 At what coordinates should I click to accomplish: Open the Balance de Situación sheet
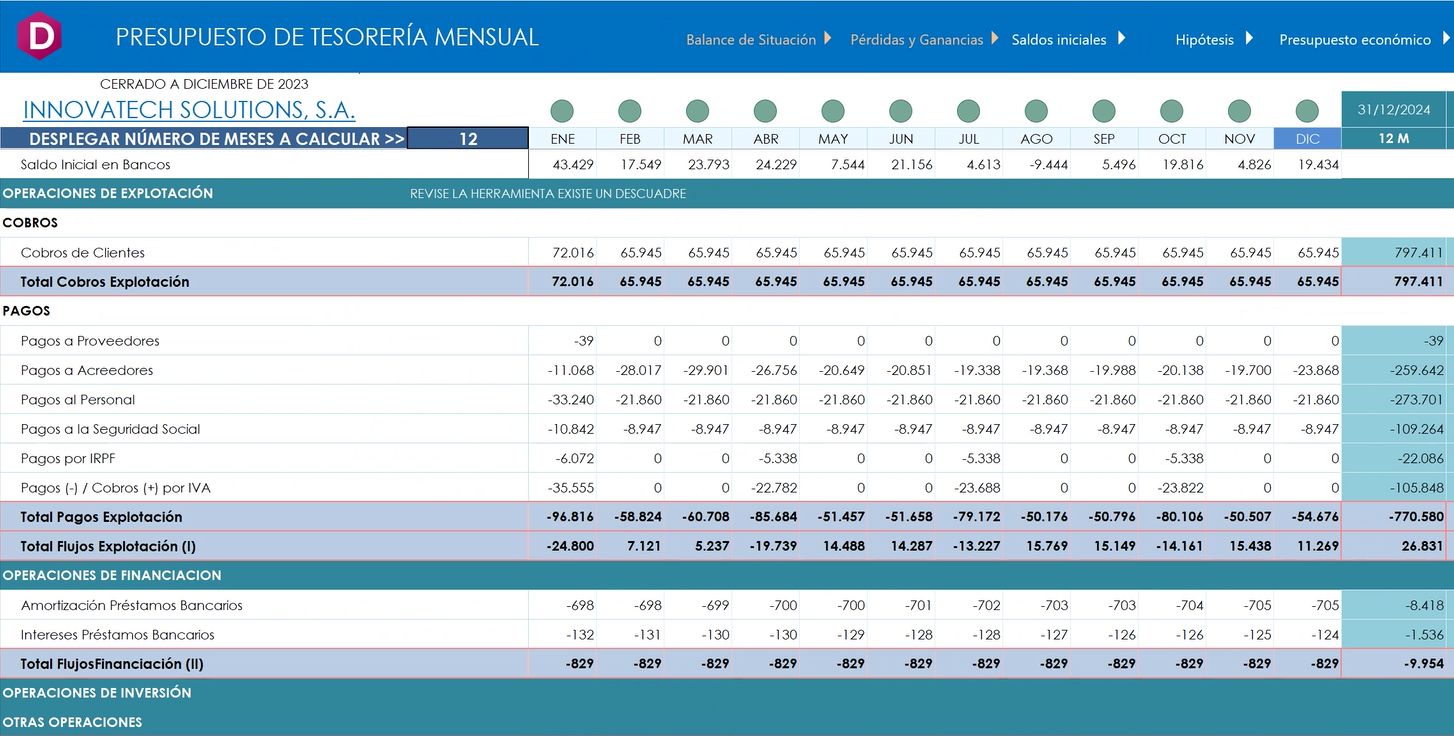pos(751,40)
